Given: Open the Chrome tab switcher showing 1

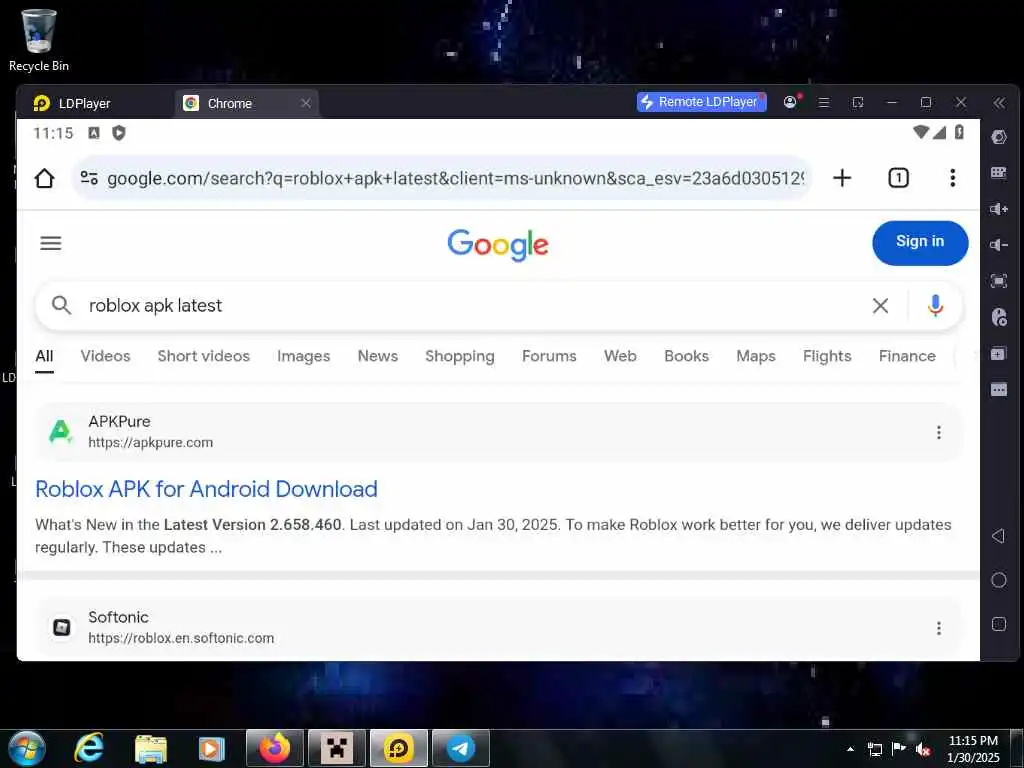Looking at the screenshot, I should point(898,178).
